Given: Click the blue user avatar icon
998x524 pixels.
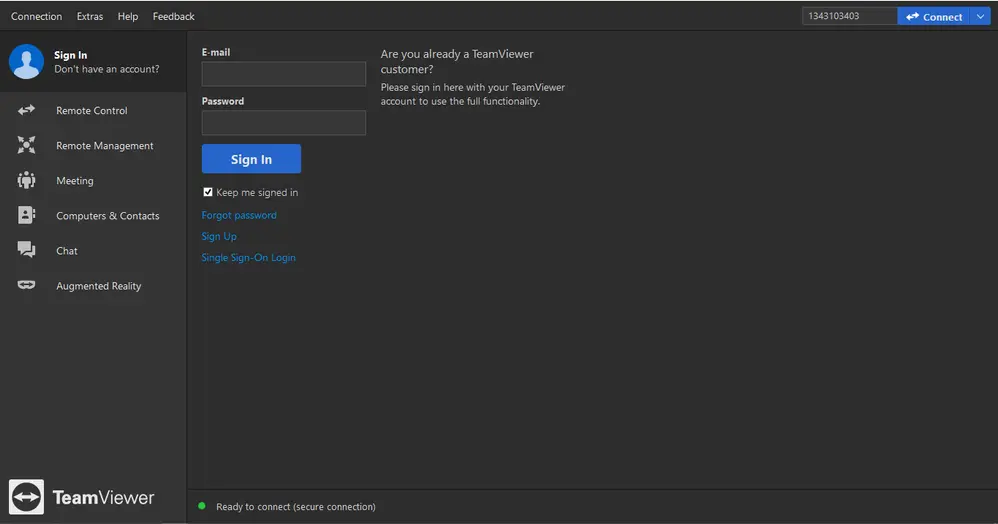Looking at the screenshot, I should click(x=26, y=62).
